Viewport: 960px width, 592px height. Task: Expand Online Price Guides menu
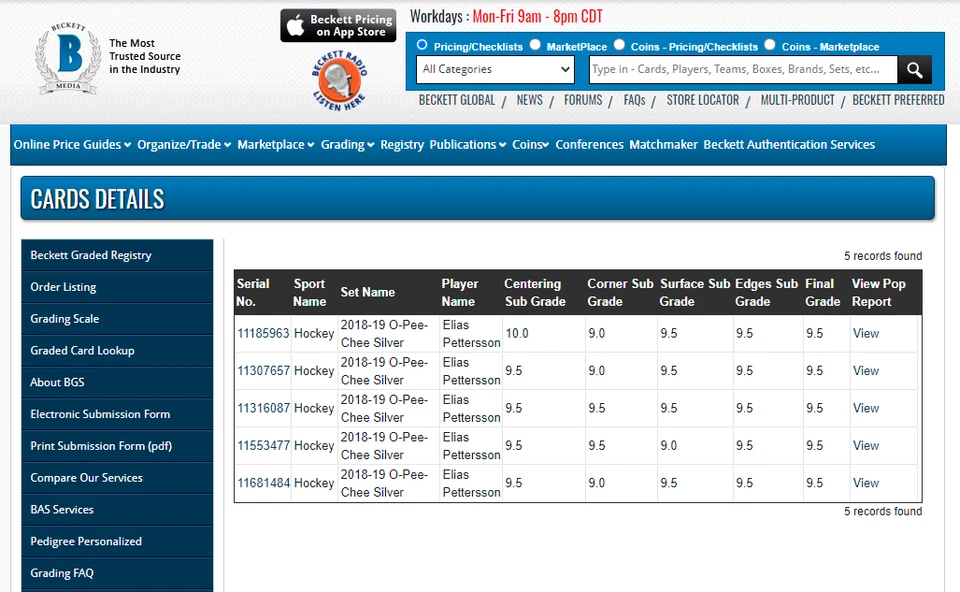pos(72,144)
